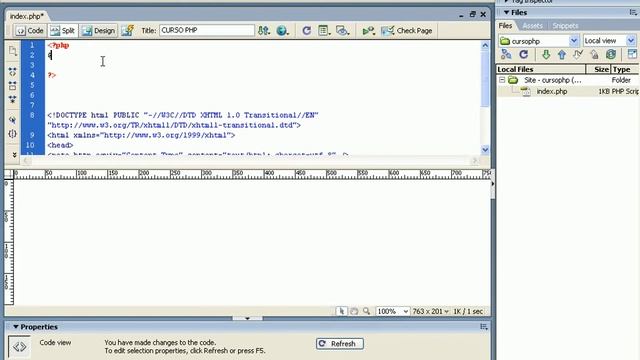Click Collapse Full Tag icon
640x360 pixels.
click(13, 72)
